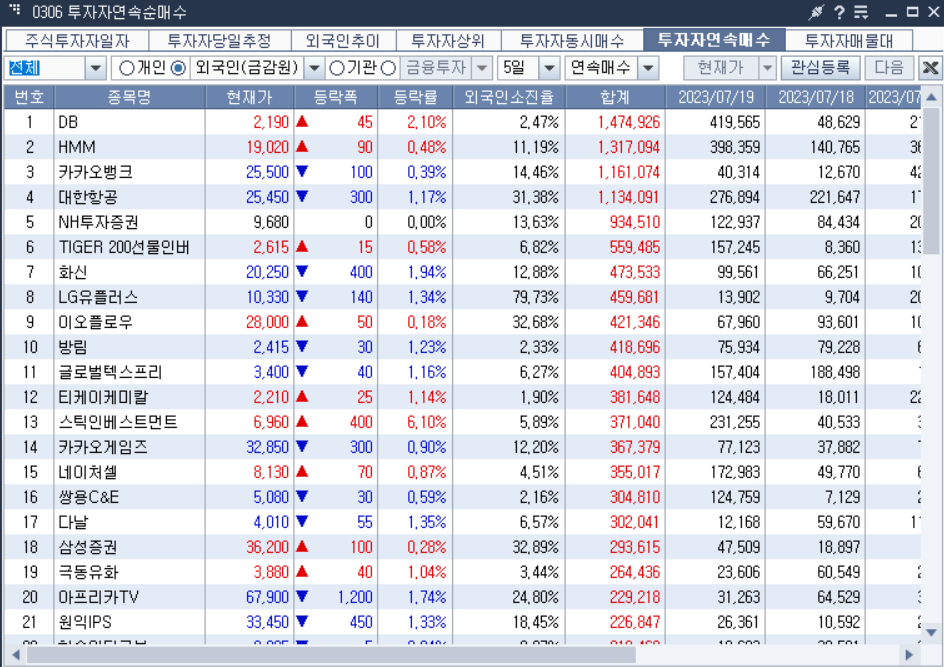The width and height of the screenshot is (944, 667).
Task: Click the horizontal scrollbar thumb
Action: pos(331,654)
